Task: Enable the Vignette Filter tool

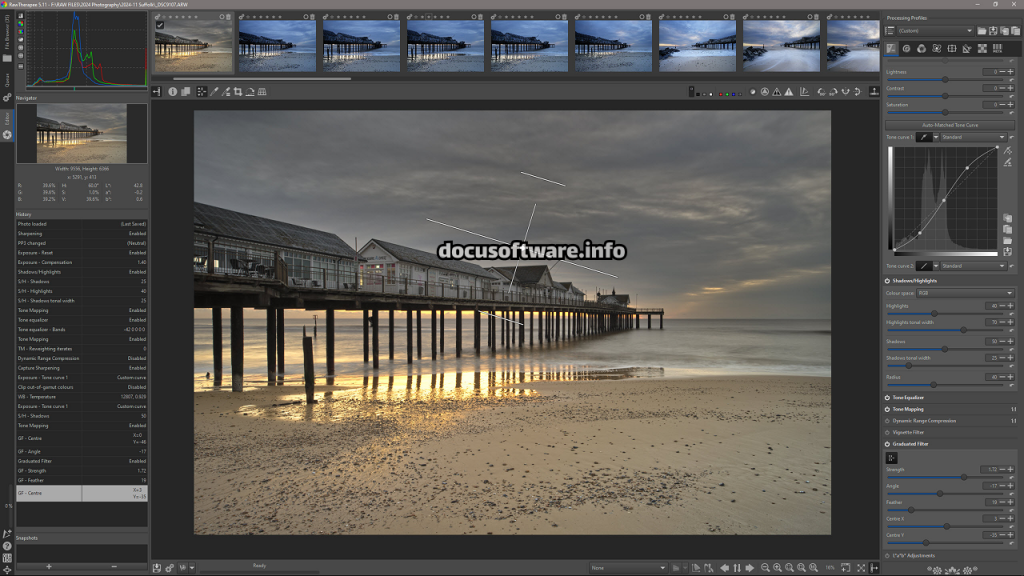Action: pos(888,432)
